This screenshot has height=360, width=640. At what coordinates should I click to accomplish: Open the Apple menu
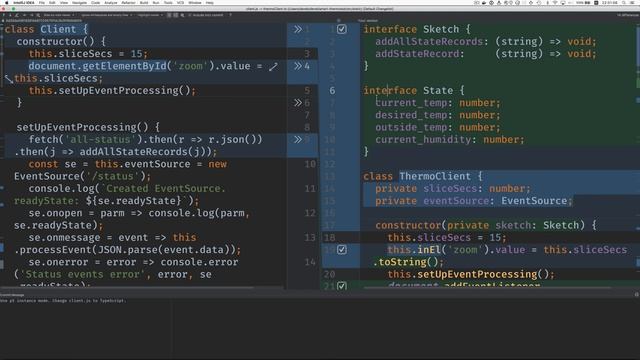tap(7, 2)
